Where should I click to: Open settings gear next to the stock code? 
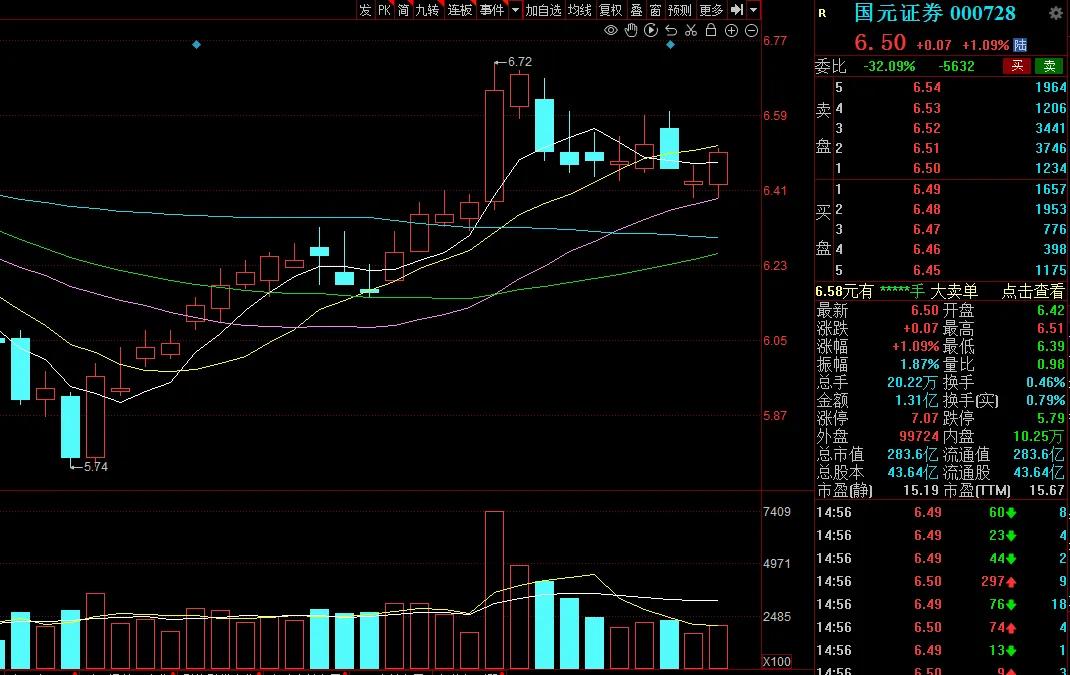pos(1055,13)
